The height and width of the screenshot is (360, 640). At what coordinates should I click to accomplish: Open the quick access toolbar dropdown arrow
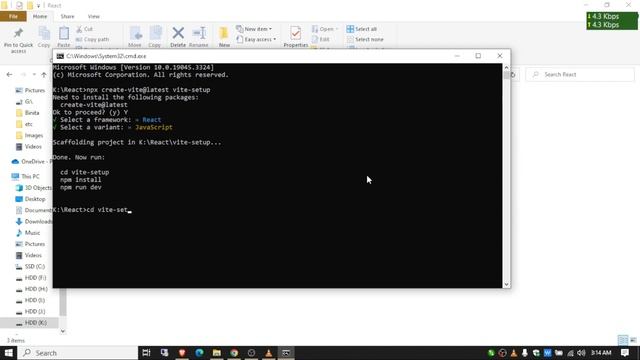39,6
